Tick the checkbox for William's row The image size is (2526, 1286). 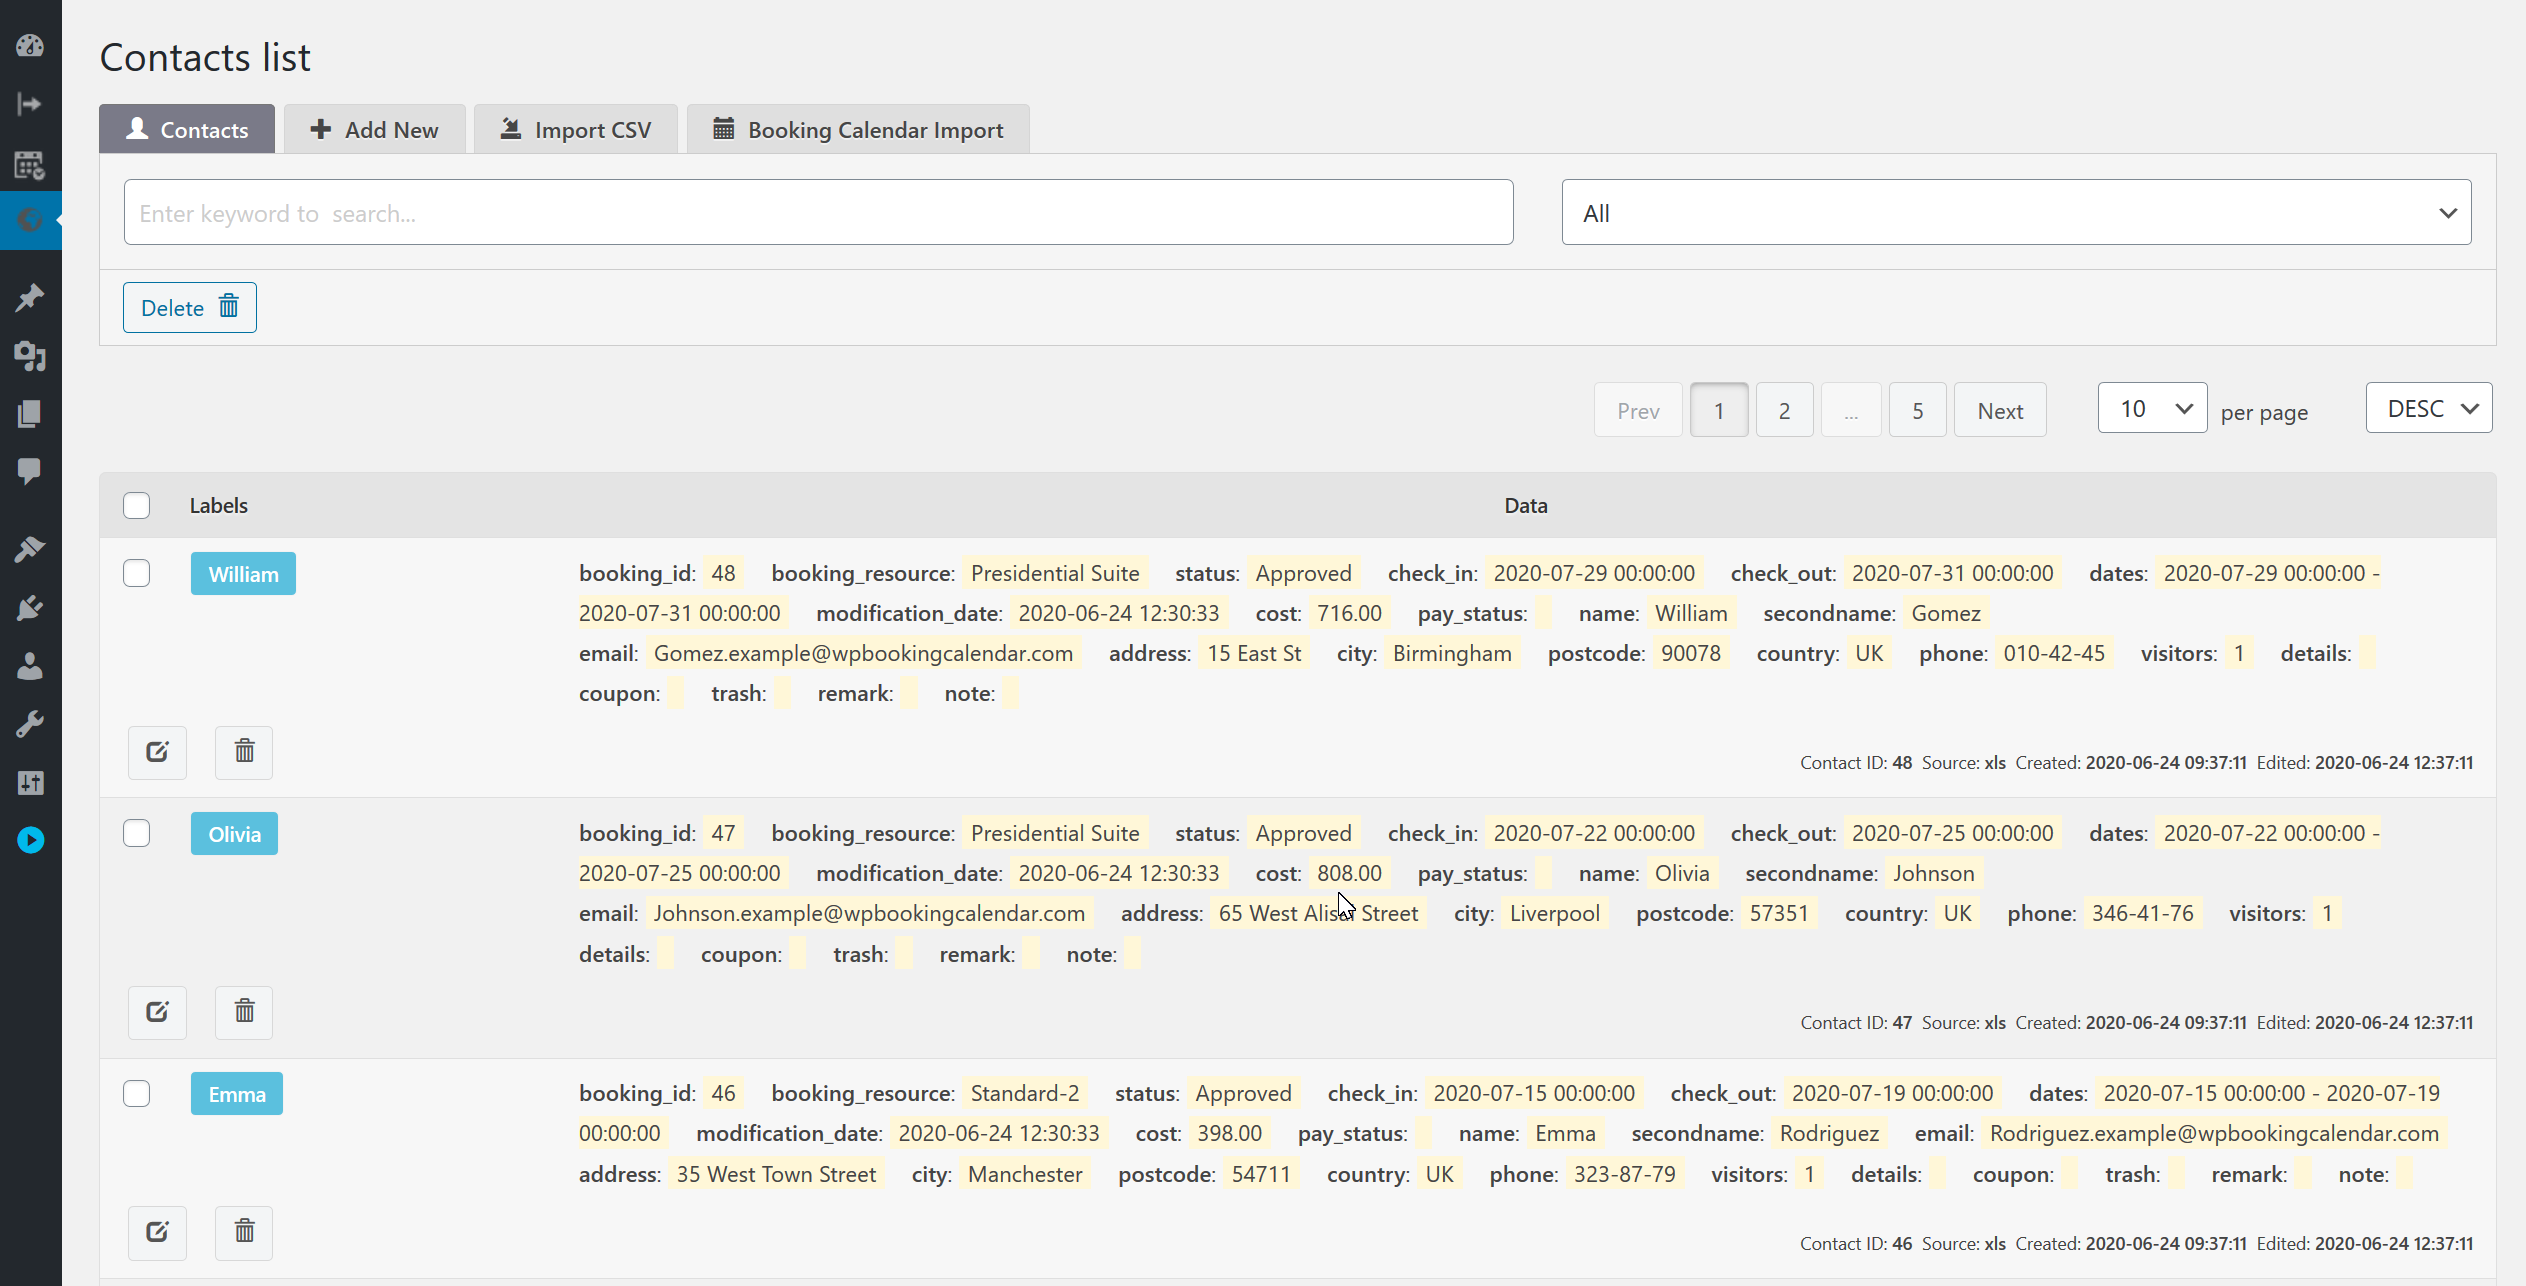(137, 573)
